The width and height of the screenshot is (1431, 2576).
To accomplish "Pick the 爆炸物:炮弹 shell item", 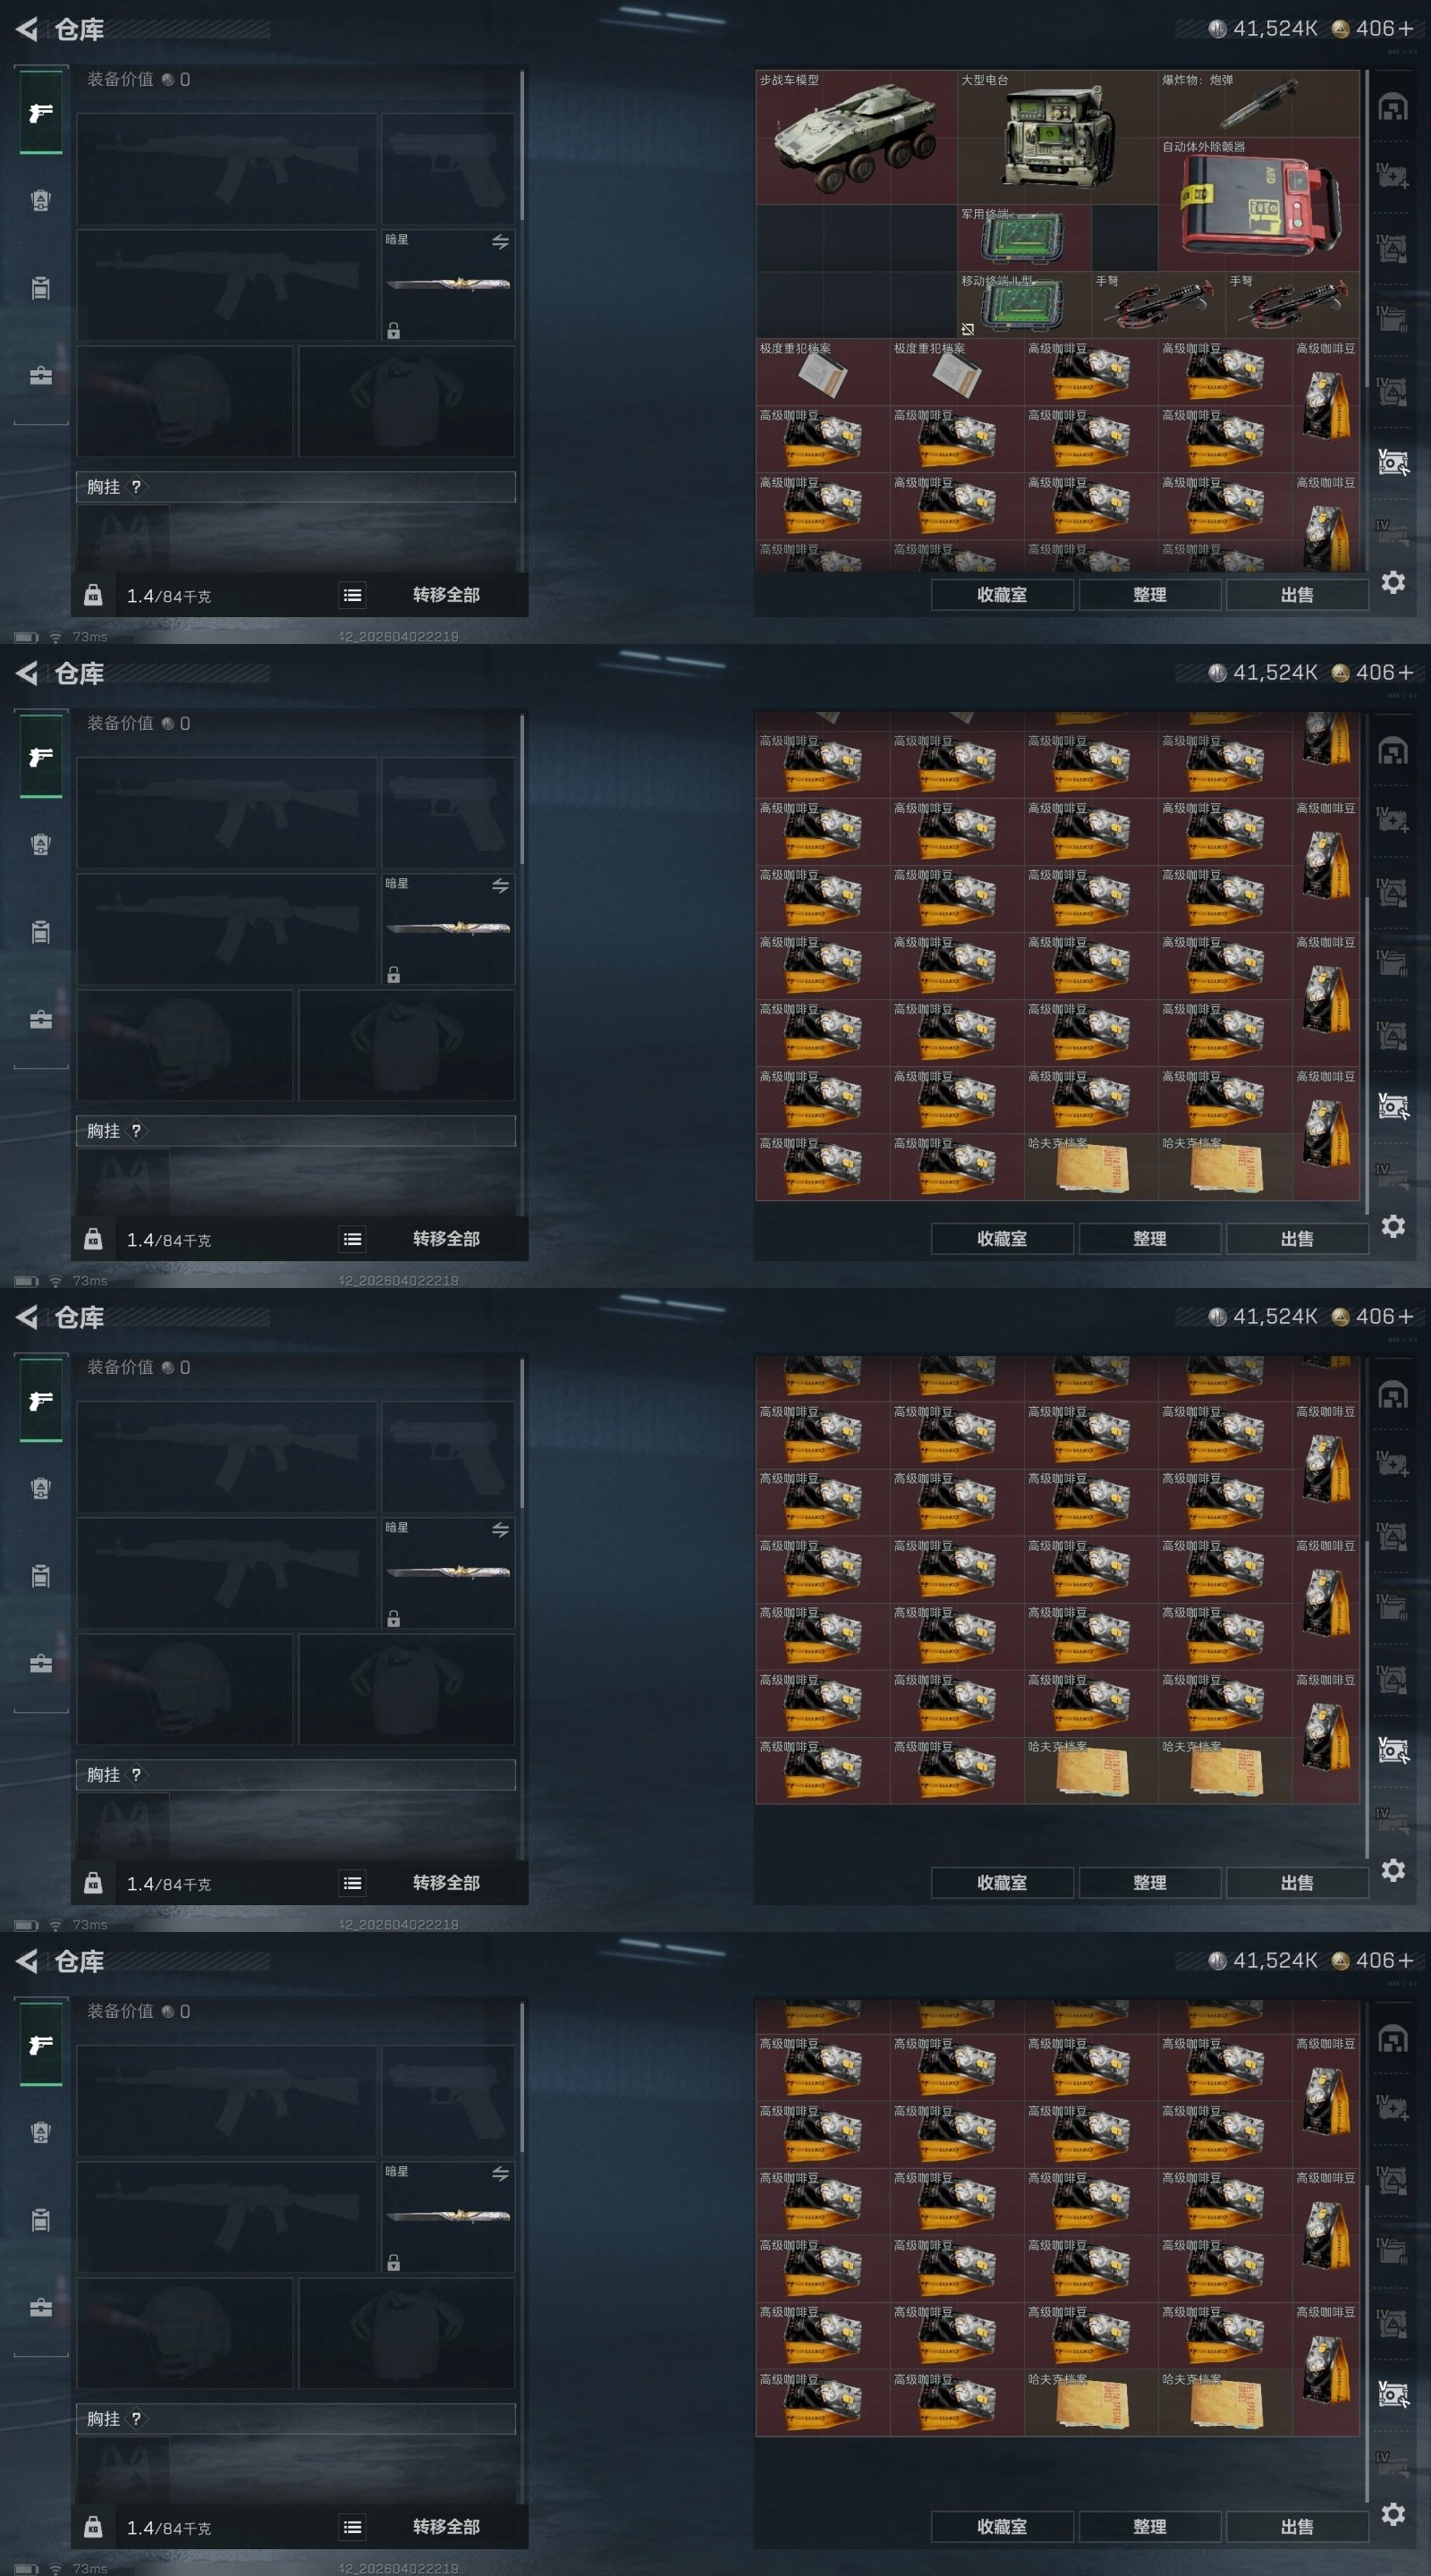I will 1259,104.
